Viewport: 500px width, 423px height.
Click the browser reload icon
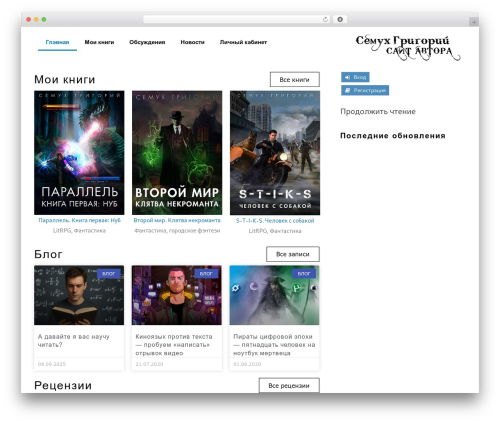click(325, 19)
